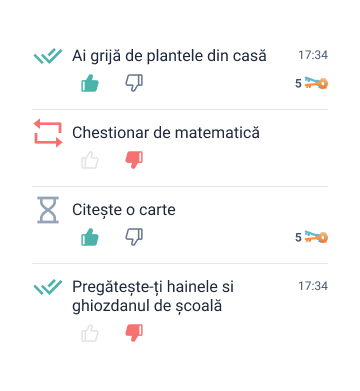Click thumbs up for plant care task
360x391 pixels.
(90, 83)
